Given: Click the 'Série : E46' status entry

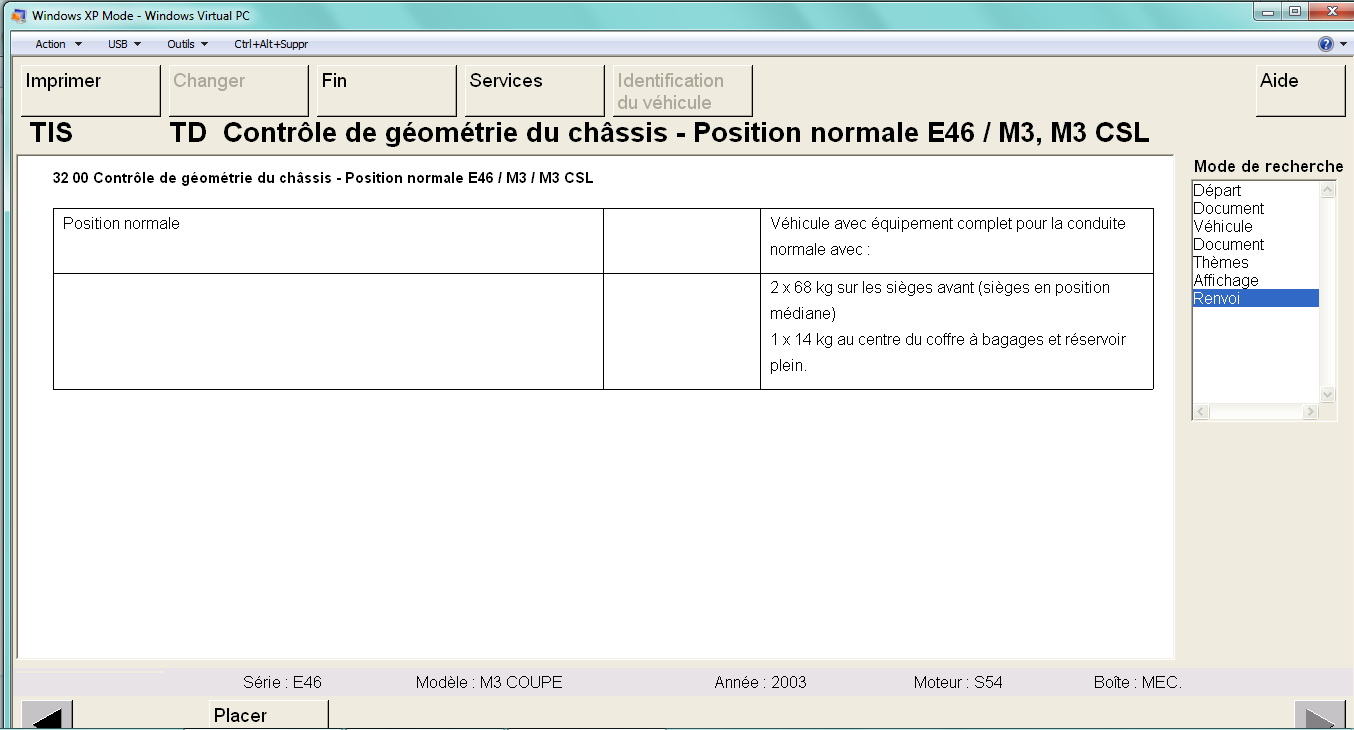Looking at the screenshot, I should (x=282, y=682).
